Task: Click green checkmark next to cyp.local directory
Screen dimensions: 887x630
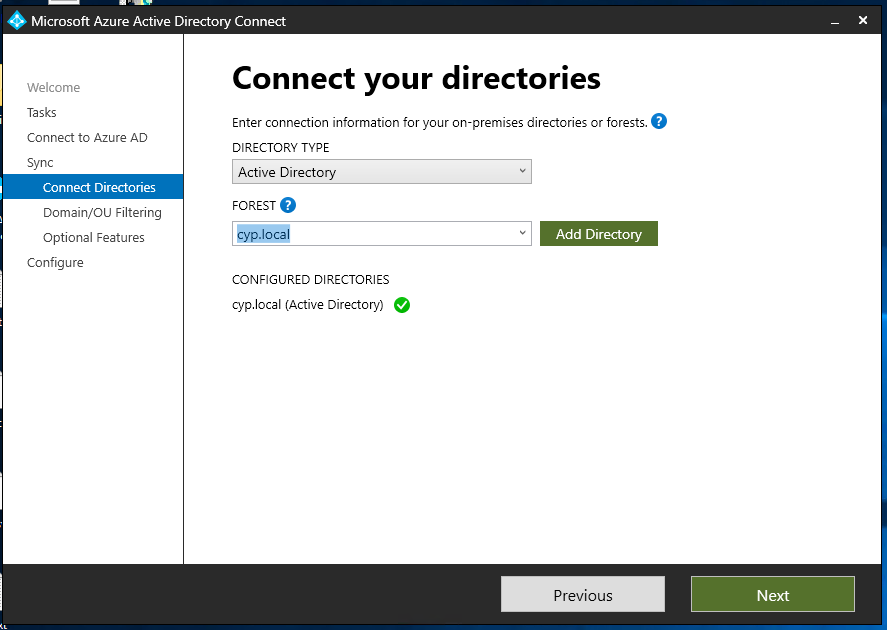Action: point(402,305)
